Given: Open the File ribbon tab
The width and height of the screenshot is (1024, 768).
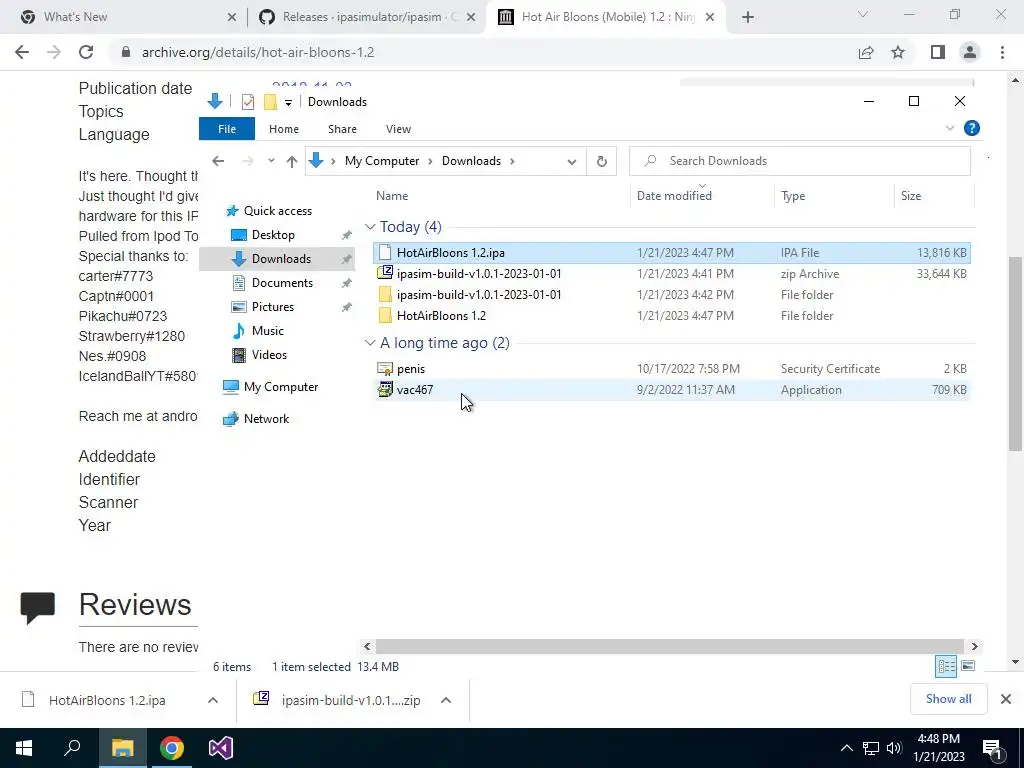Looking at the screenshot, I should coord(227,129).
